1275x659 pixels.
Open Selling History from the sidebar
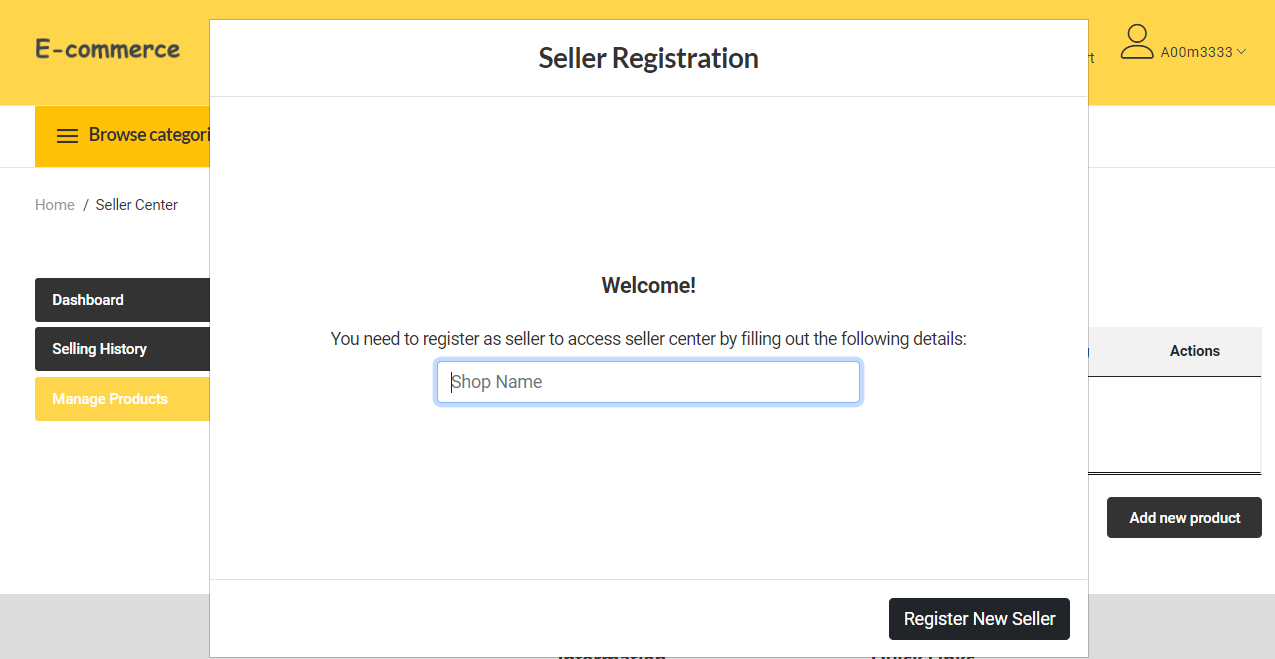[100, 349]
